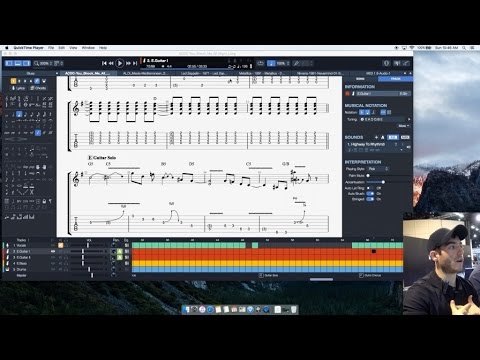Open the Window menu in menu bar

click(88, 48)
